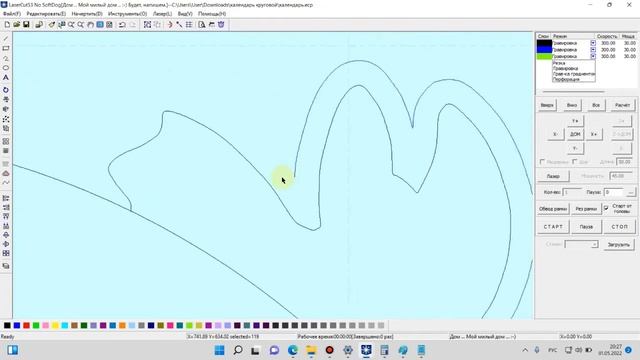Select the hand pan tool
This screenshot has height=360, width=640.
coord(90,24)
